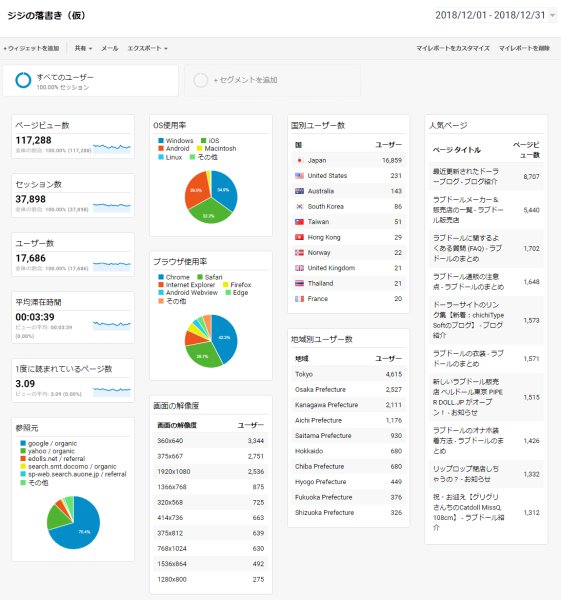Click the Taiwan flag icon

pyautogui.click(x=299, y=222)
